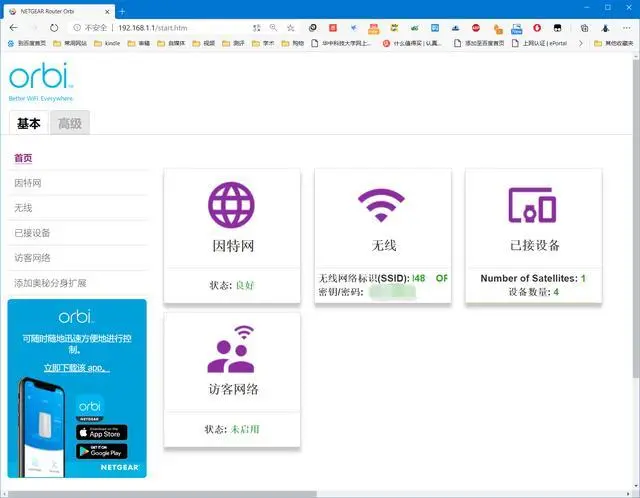Click the purple Wi-Fi signal icon

[x=381, y=205]
